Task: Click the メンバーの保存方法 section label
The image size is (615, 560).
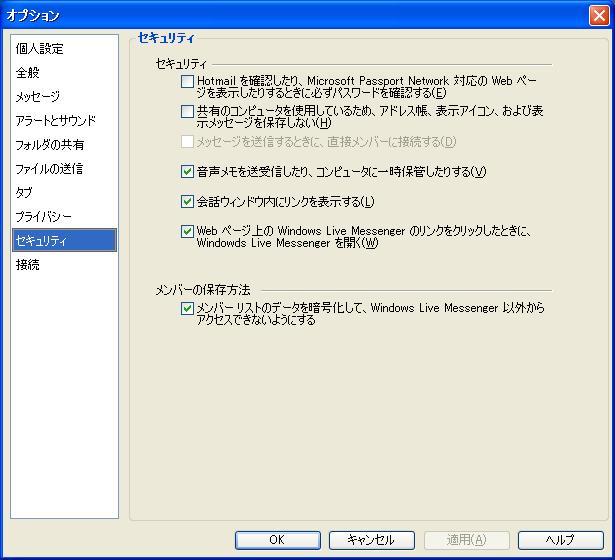Action: click(203, 290)
